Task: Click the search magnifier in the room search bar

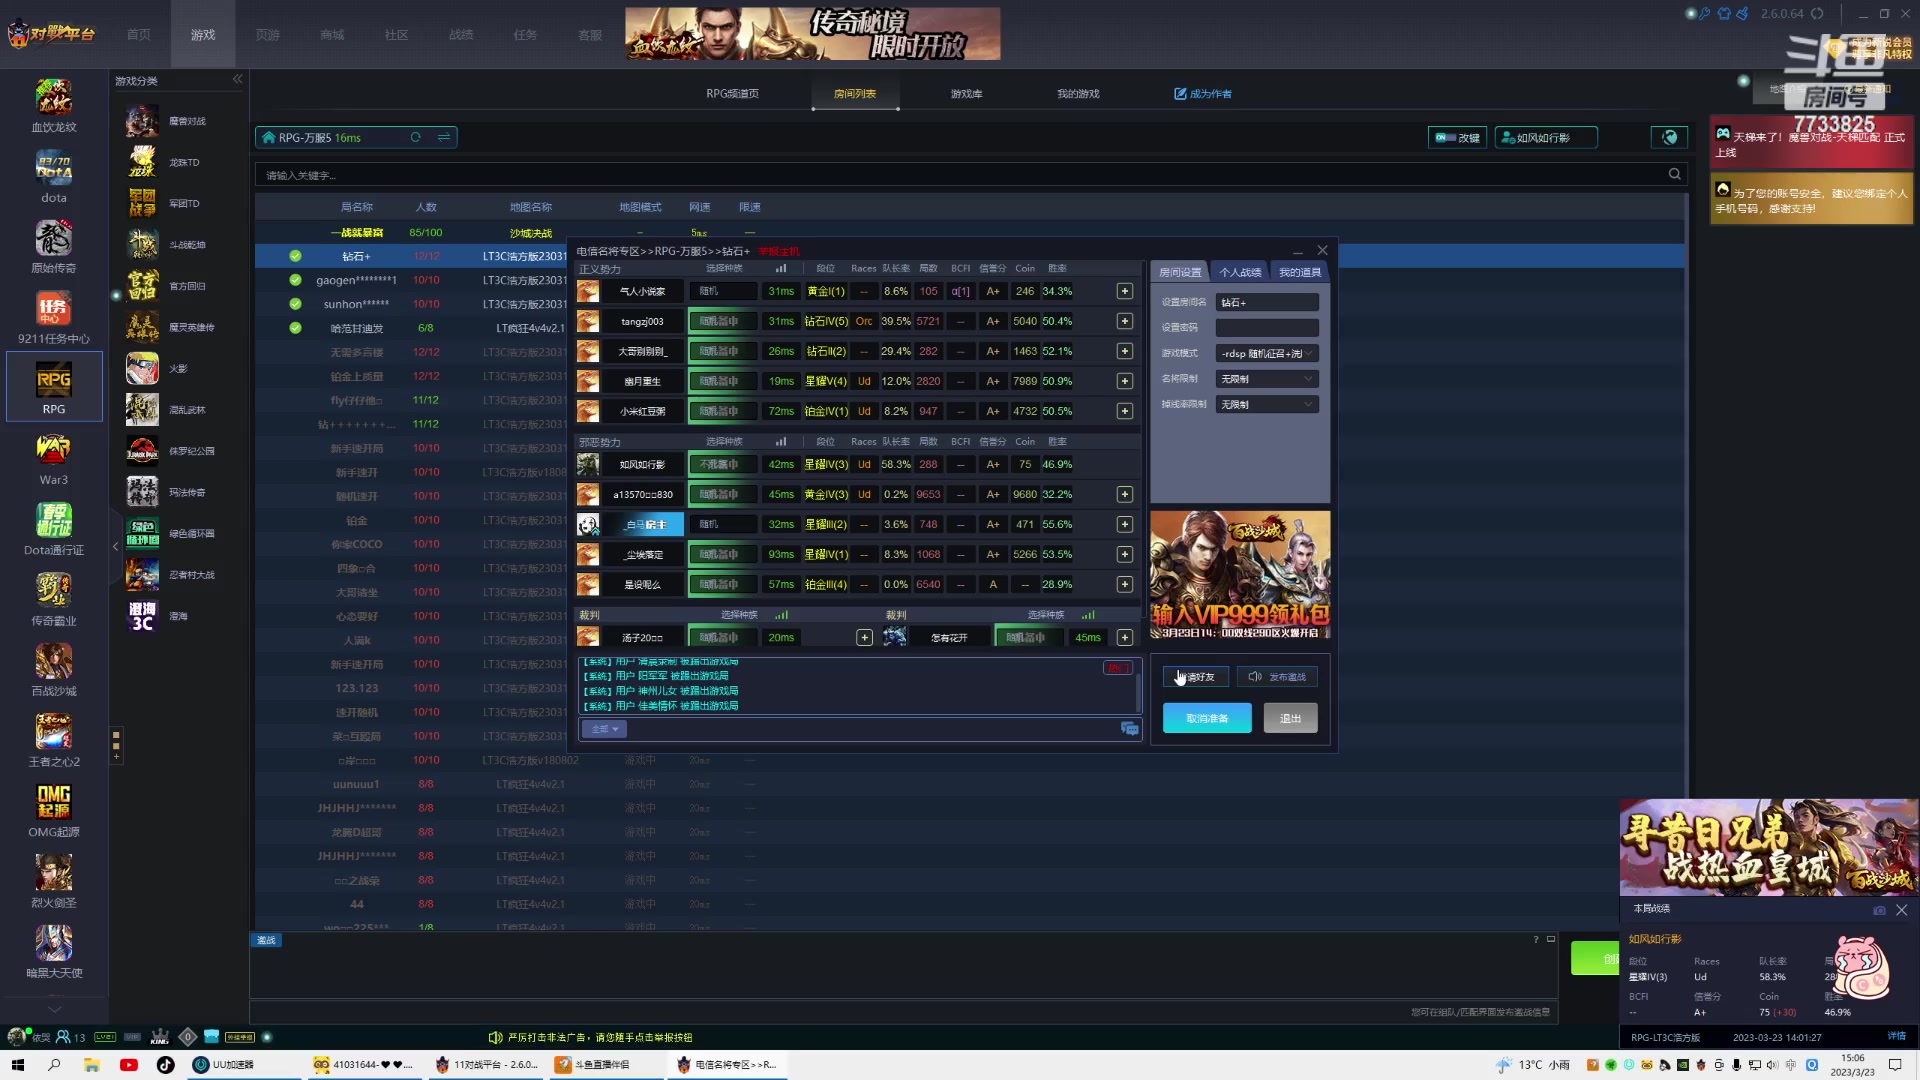Action: (x=1674, y=174)
